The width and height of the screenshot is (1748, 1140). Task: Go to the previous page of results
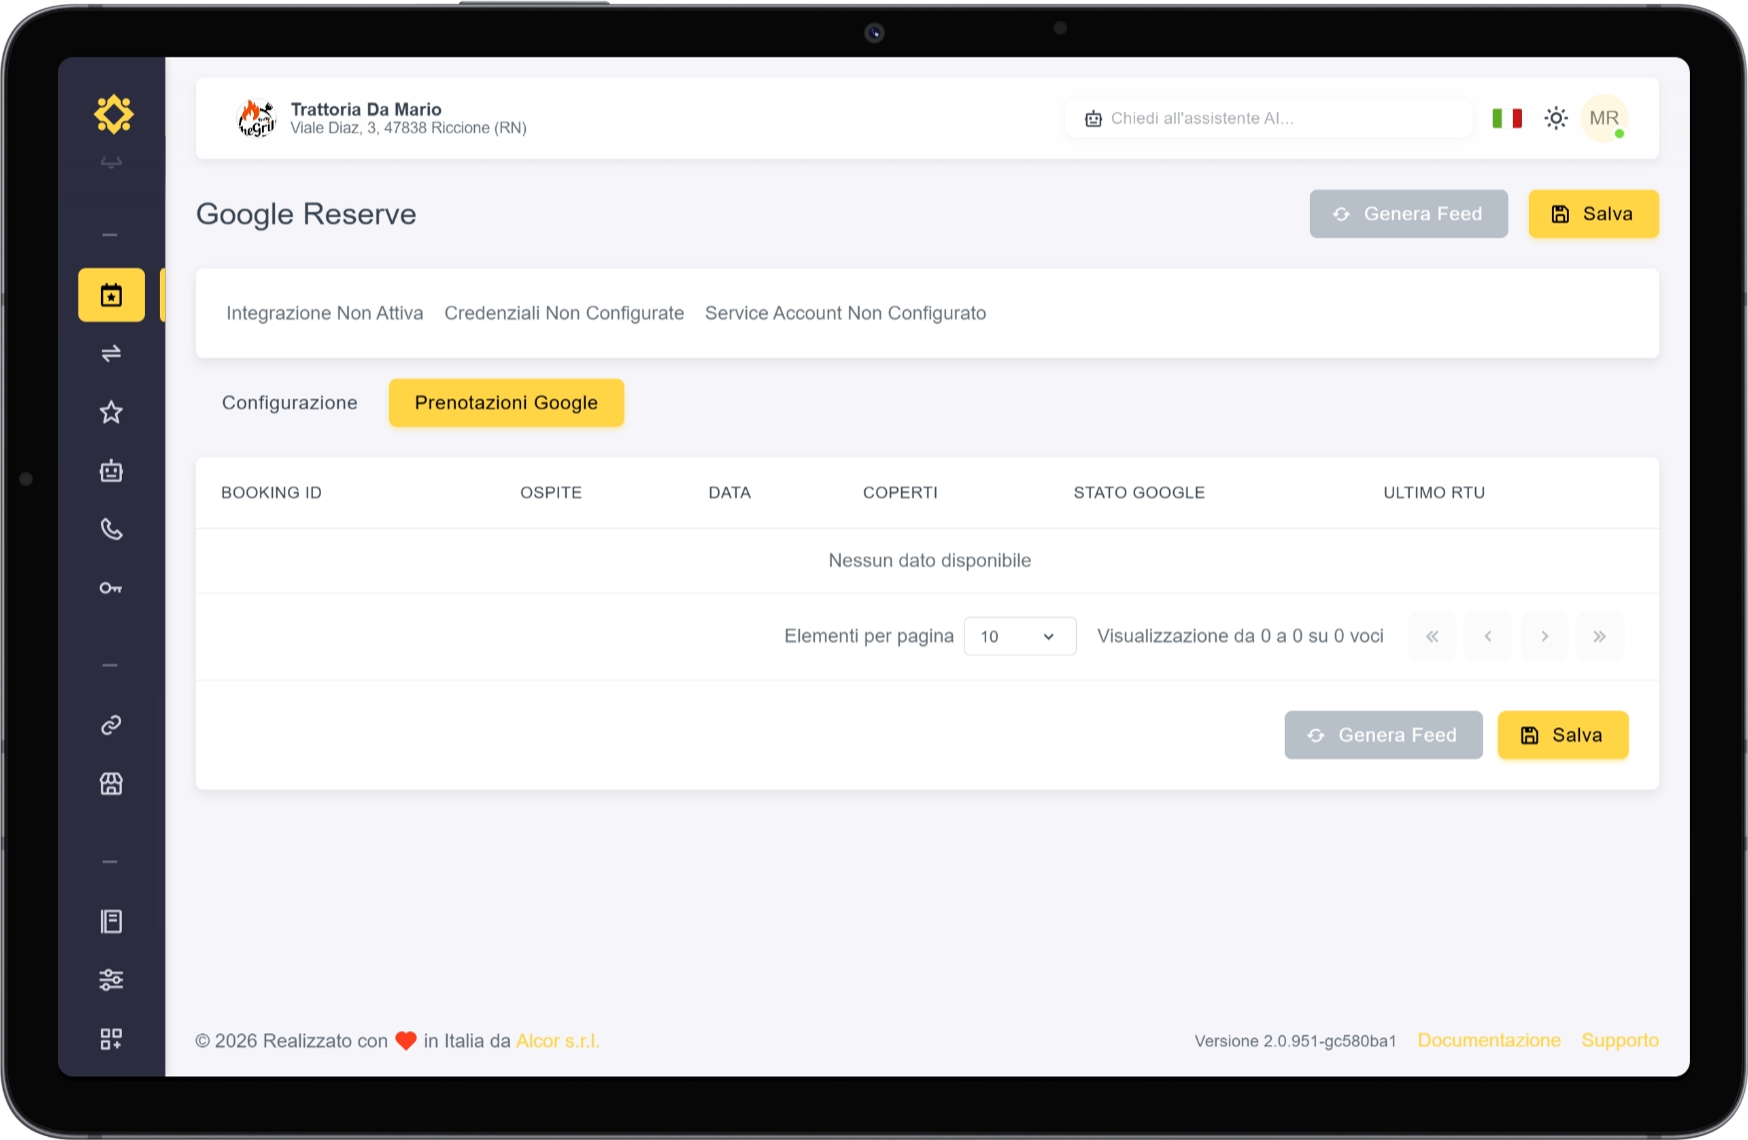(1488, 636)
